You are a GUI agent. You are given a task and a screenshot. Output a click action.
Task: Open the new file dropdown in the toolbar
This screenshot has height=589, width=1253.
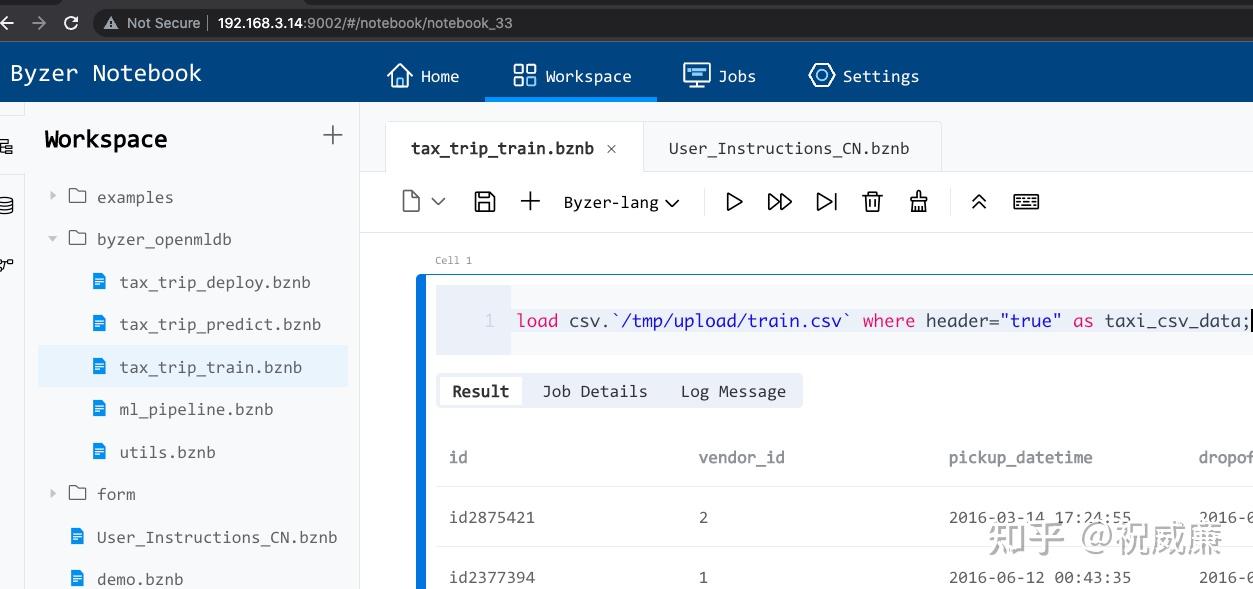coord(423,202)
